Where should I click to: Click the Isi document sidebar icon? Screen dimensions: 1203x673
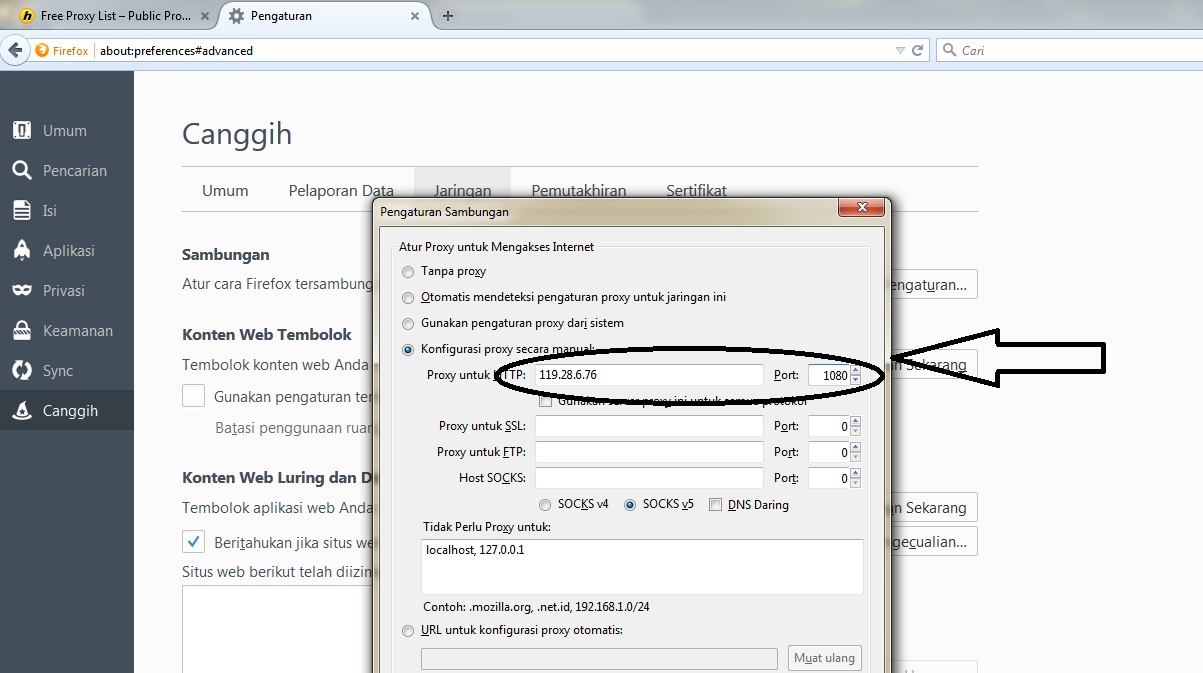[x=22, y=210]
